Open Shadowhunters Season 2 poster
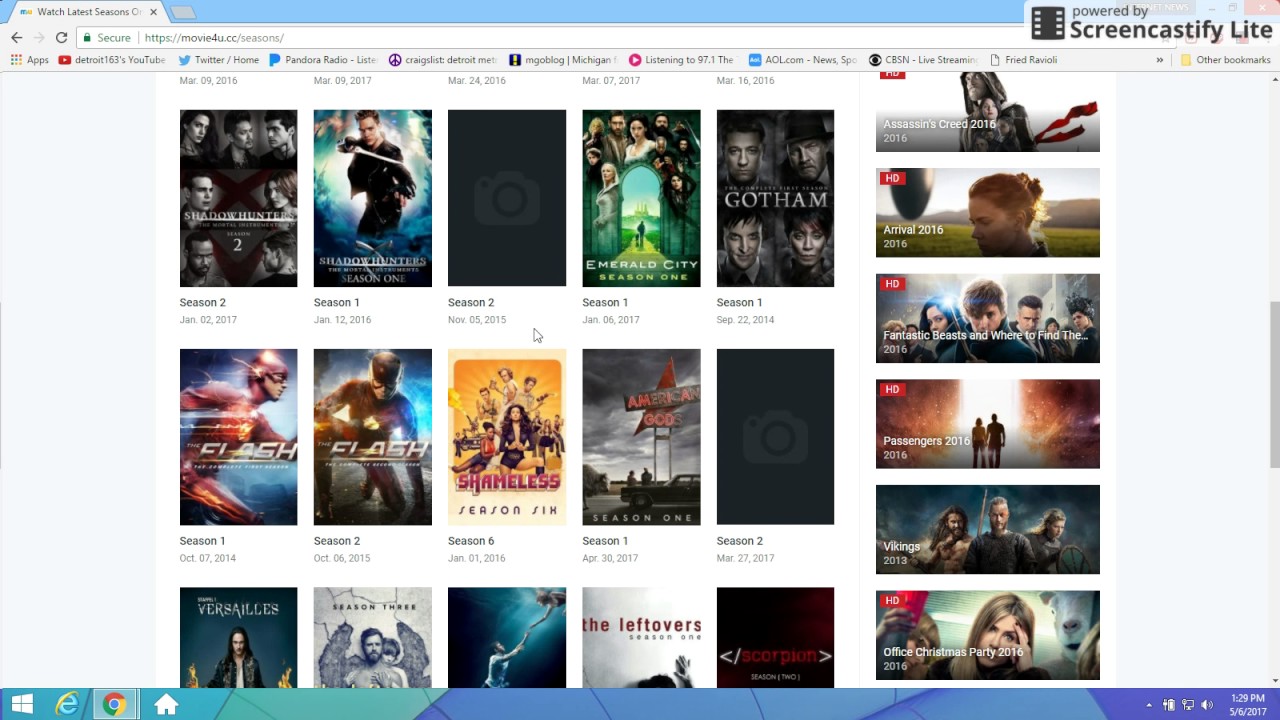 pyautogui.click(x=238, y=198)
